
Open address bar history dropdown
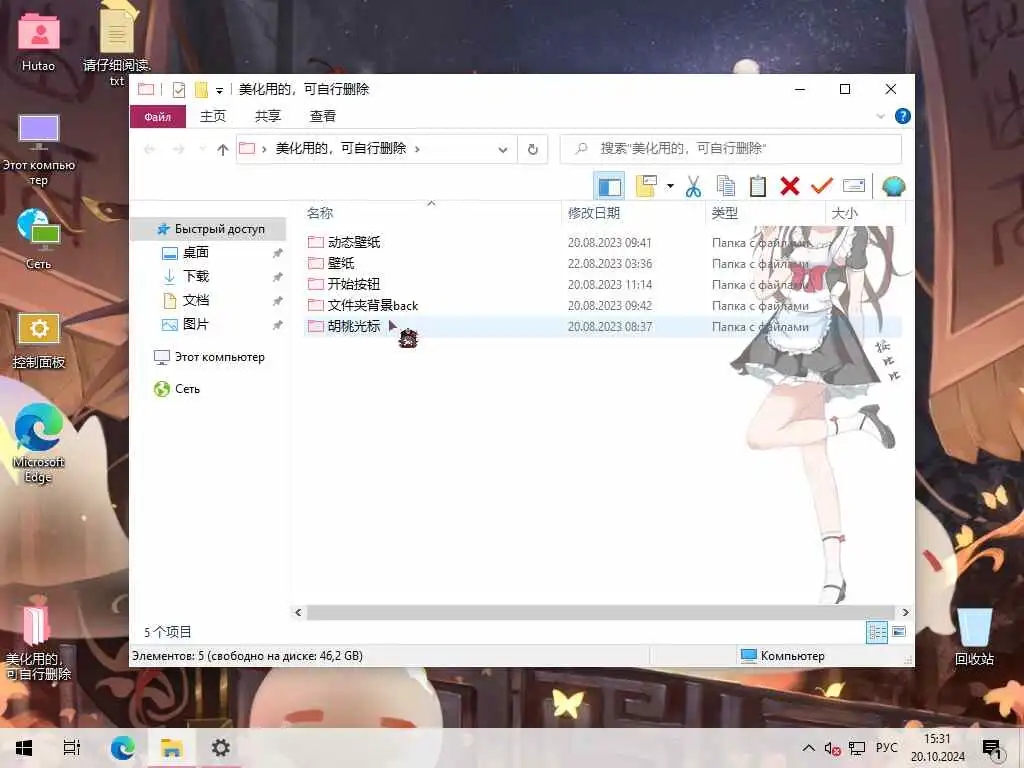point(503,150)
